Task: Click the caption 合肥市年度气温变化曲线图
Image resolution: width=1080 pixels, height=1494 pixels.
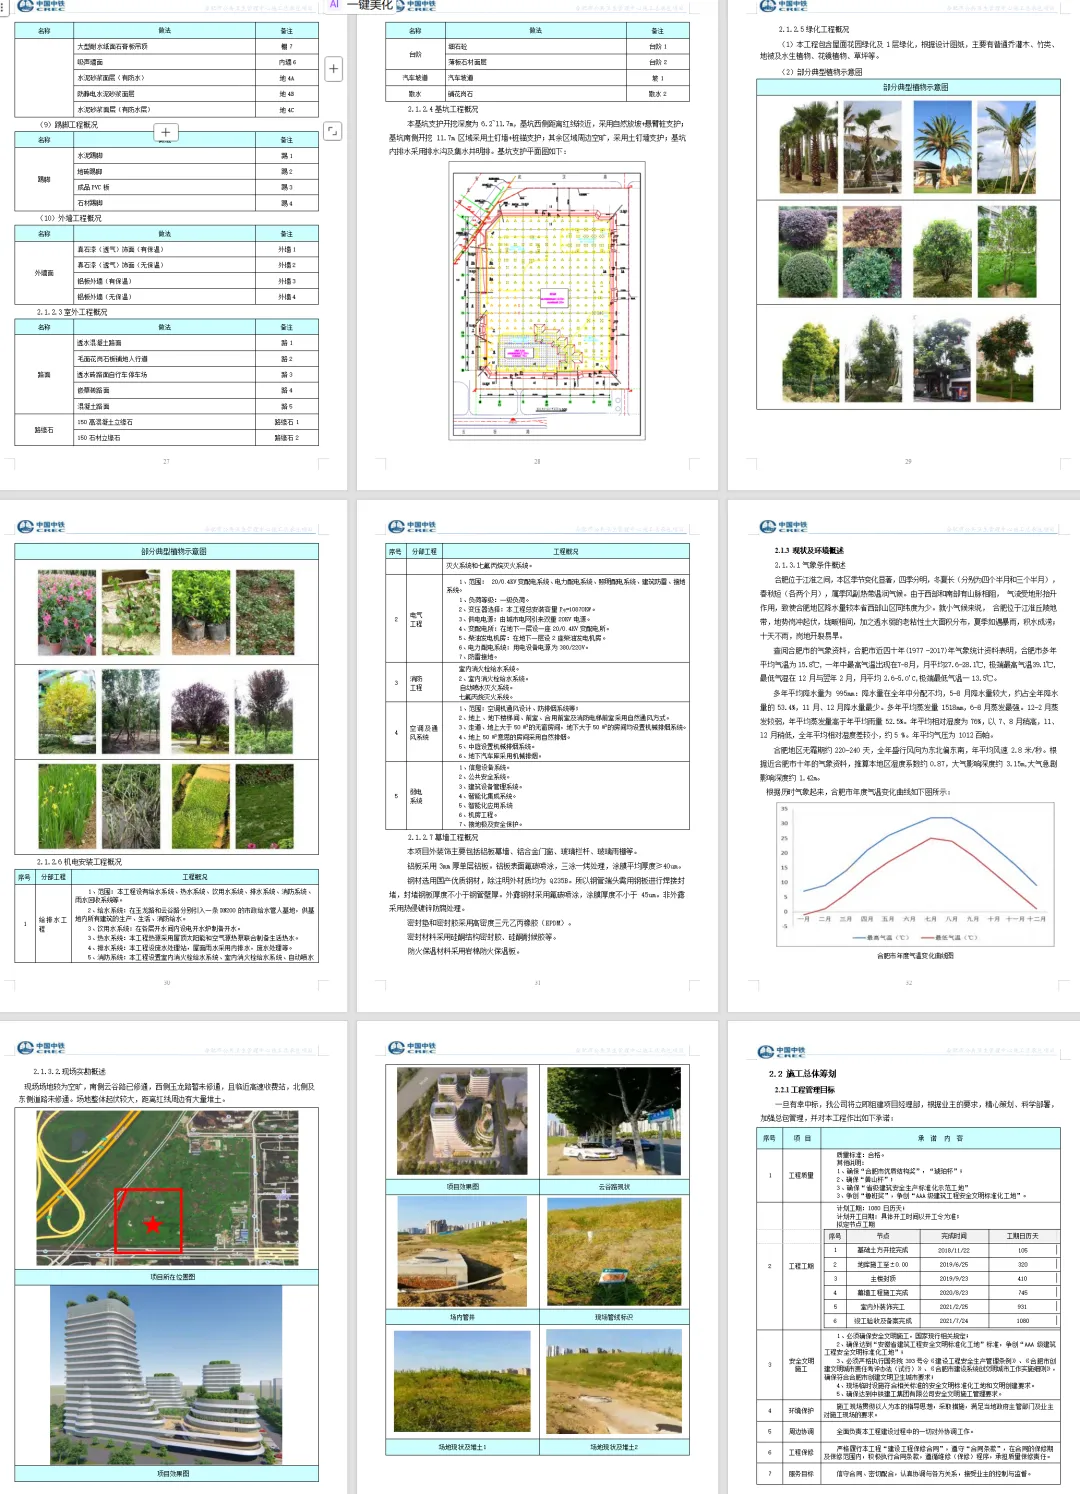Action: tap(915, 955)
